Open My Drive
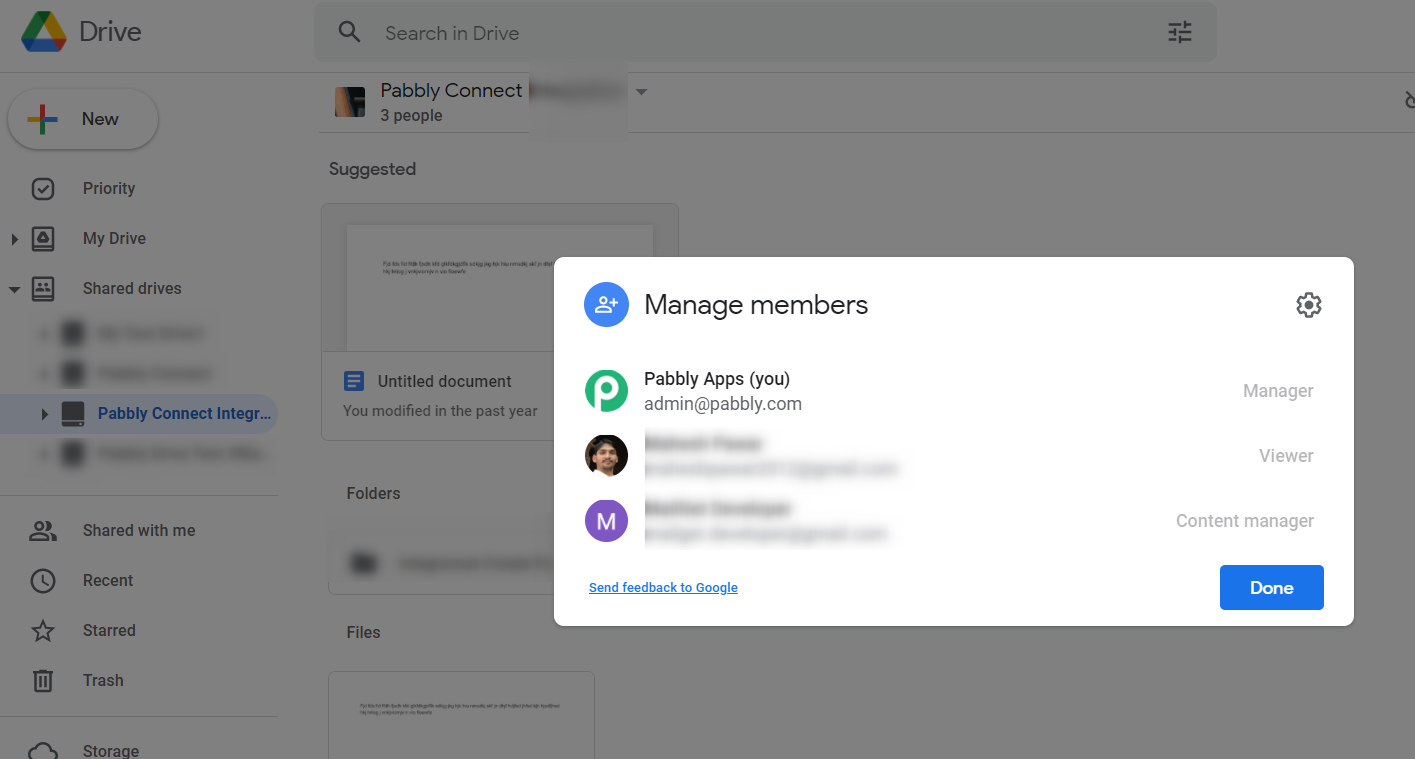The image size is (1415, 759). (x=114, y=238)
